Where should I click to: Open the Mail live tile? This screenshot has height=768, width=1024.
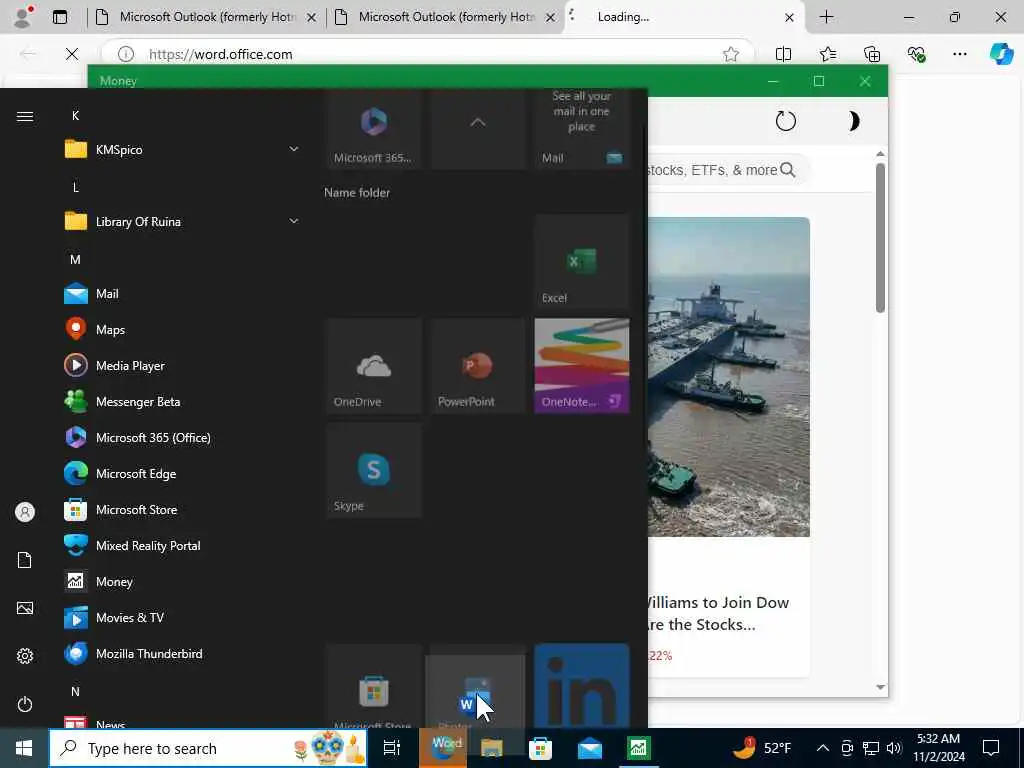pyautogui.click(x=582, y=129)
